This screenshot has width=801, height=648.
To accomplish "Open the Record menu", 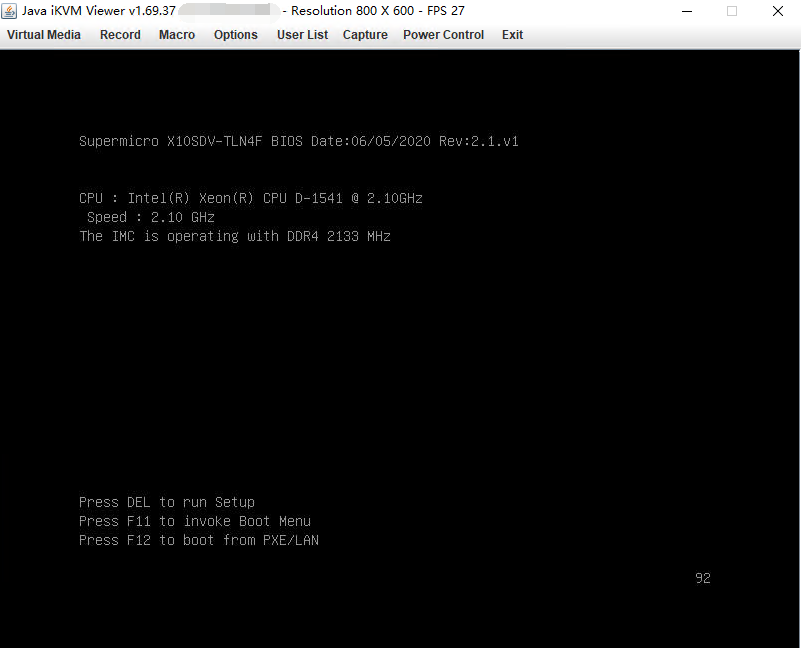I will pos(120,35).
